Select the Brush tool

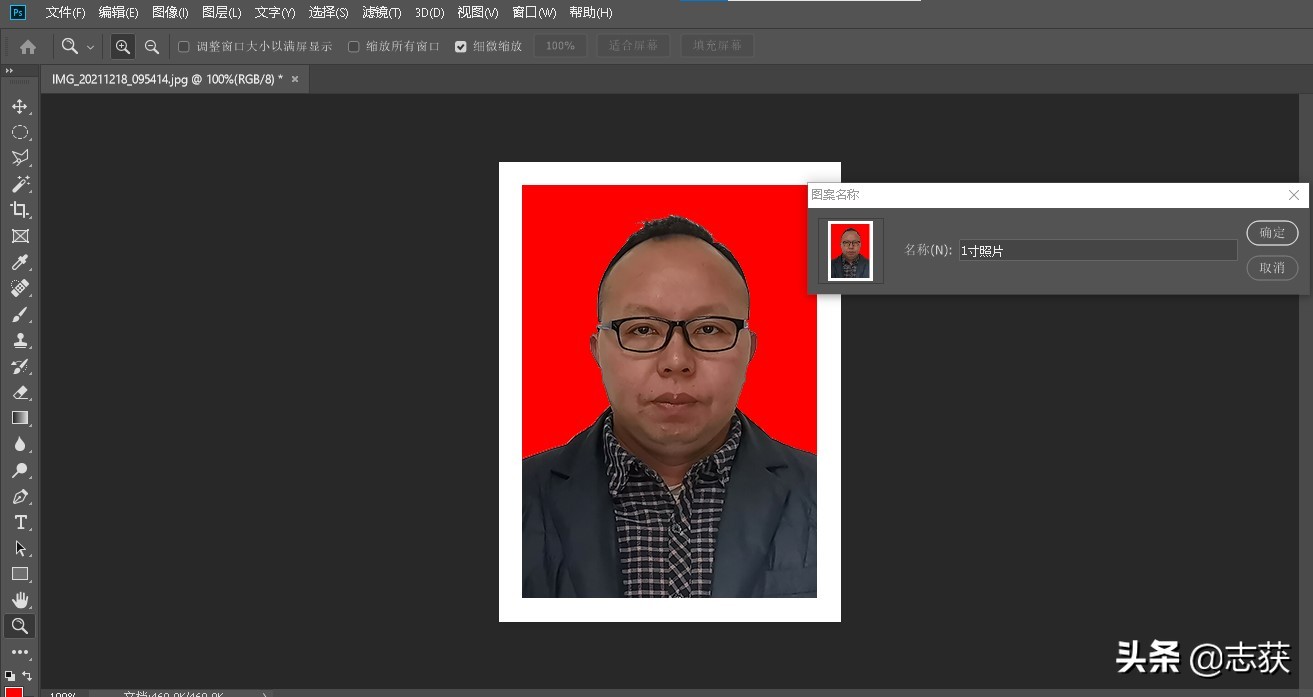20,314
